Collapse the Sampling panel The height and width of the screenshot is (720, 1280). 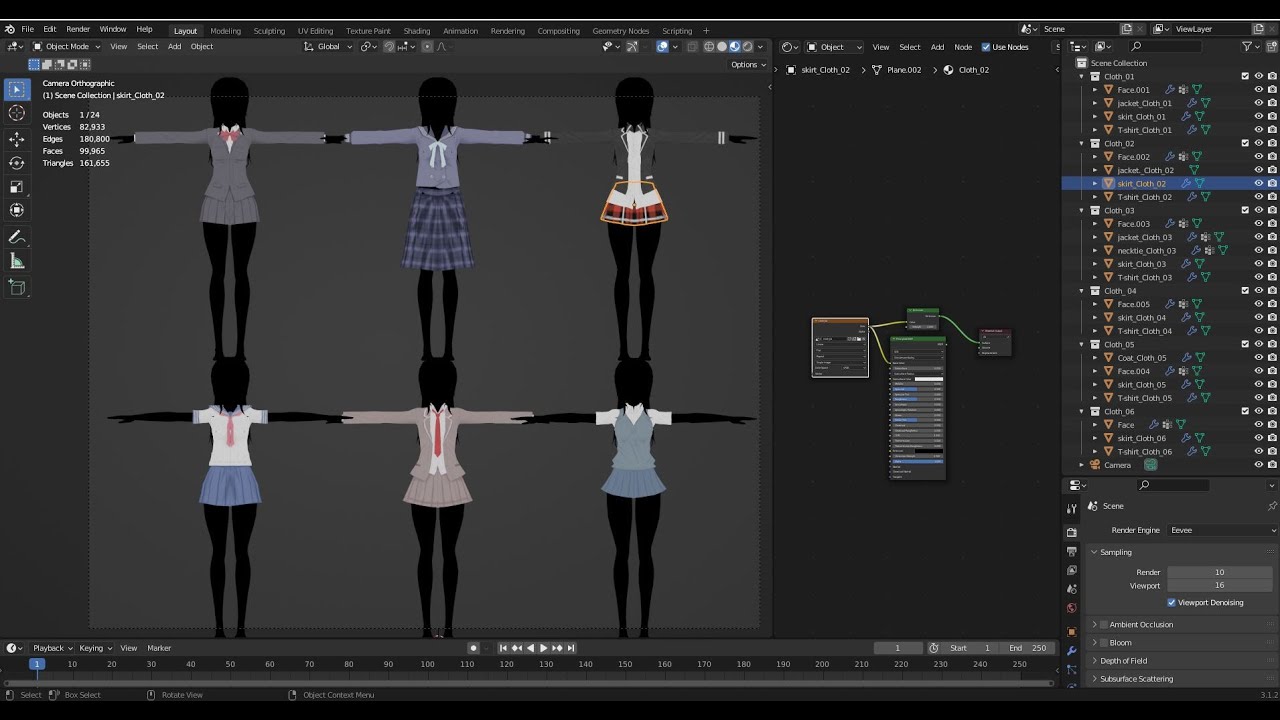coord(1094,552)
